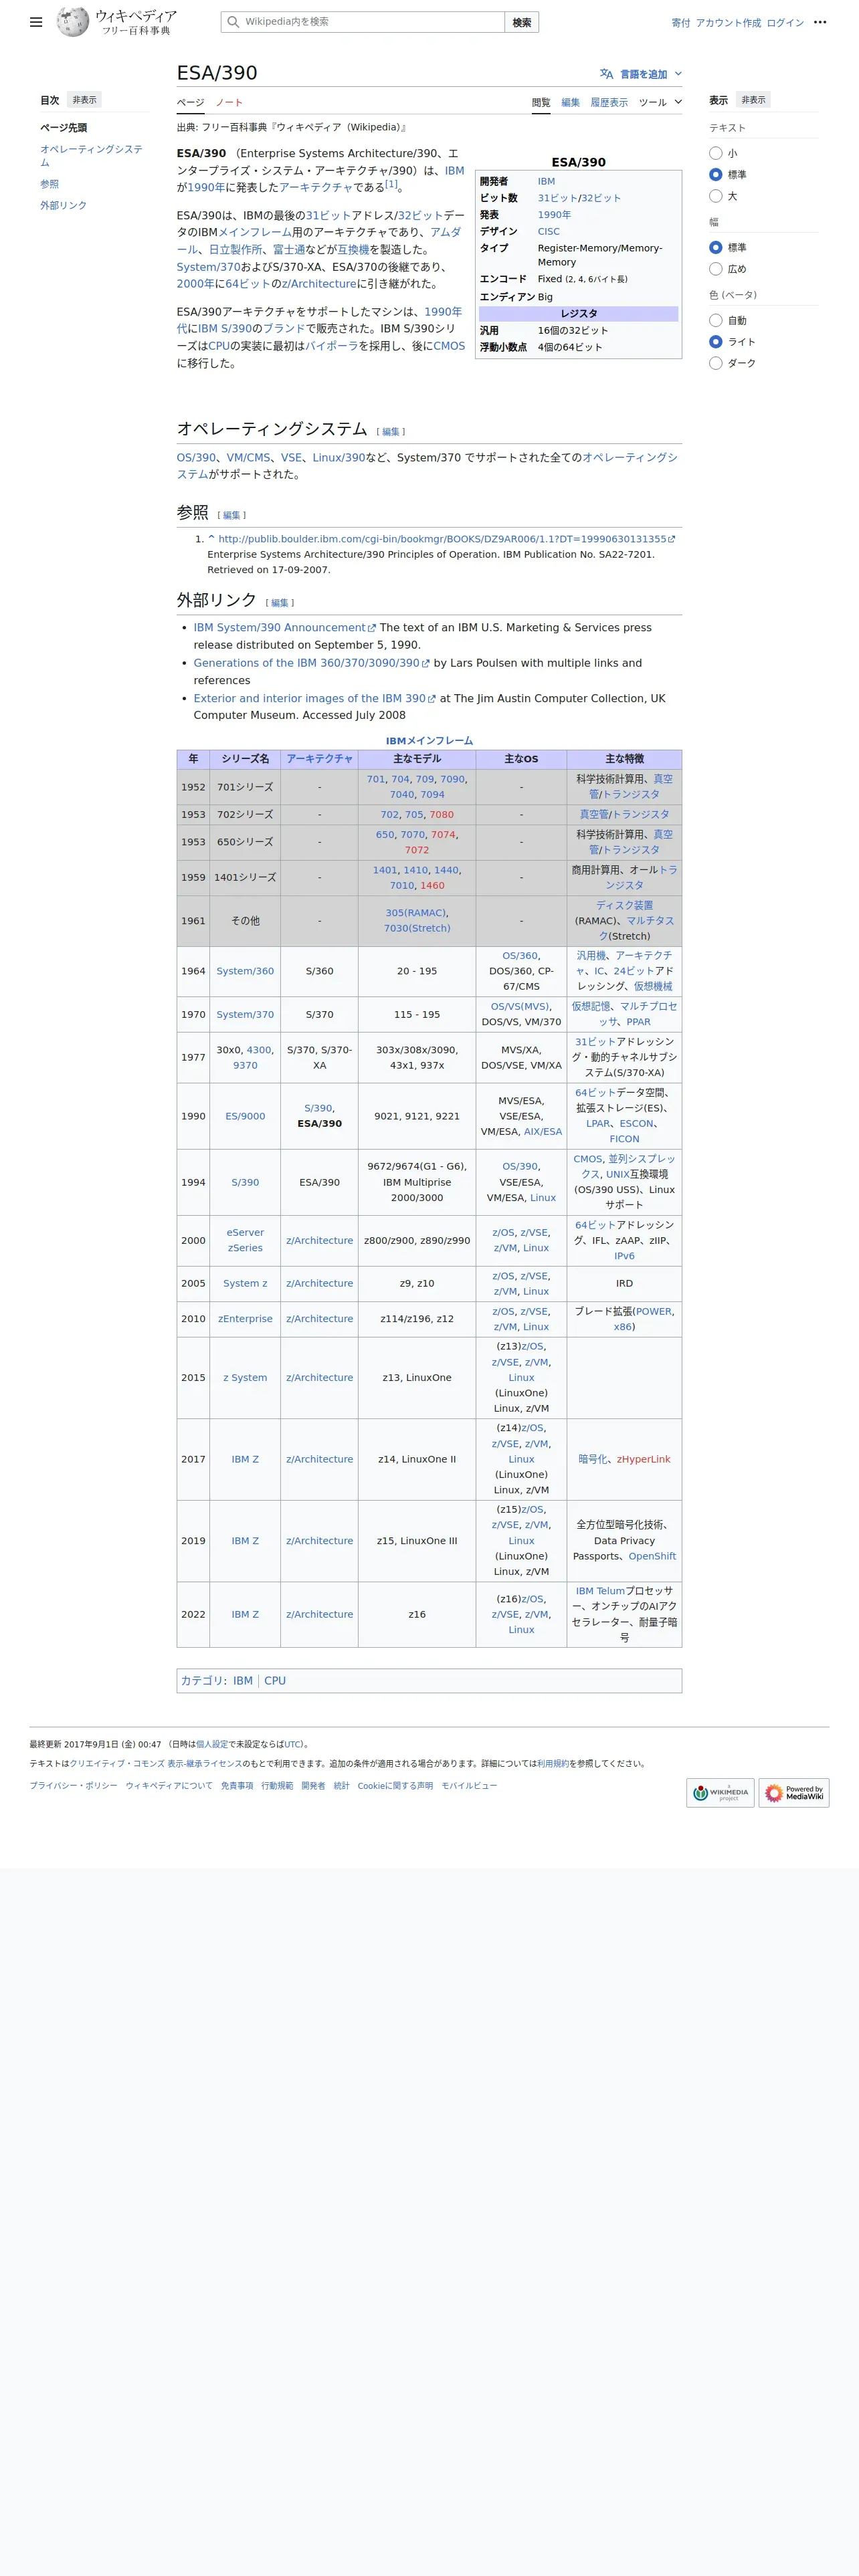Switch to the ノート talk tab
Viewport: 859px width, 2576px height.
(229, 102)
